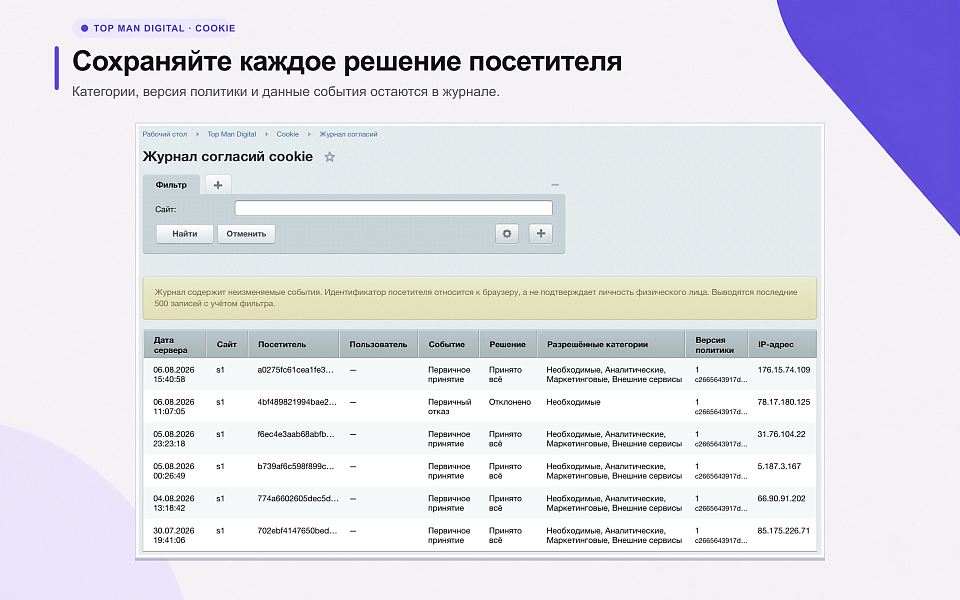Screen dimensions: 960x600
Task: Open Cookie breadcrumb link
Action: pyautogui.click(x=288, y=134)
